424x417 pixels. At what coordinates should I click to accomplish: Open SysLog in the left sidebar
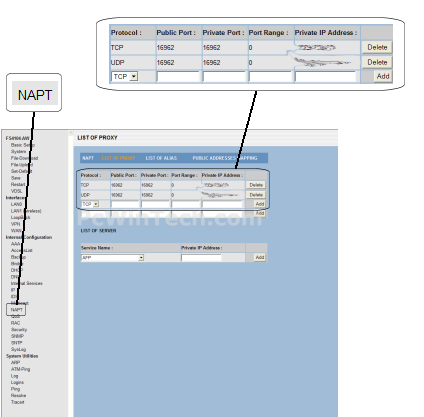coord(18,349)
